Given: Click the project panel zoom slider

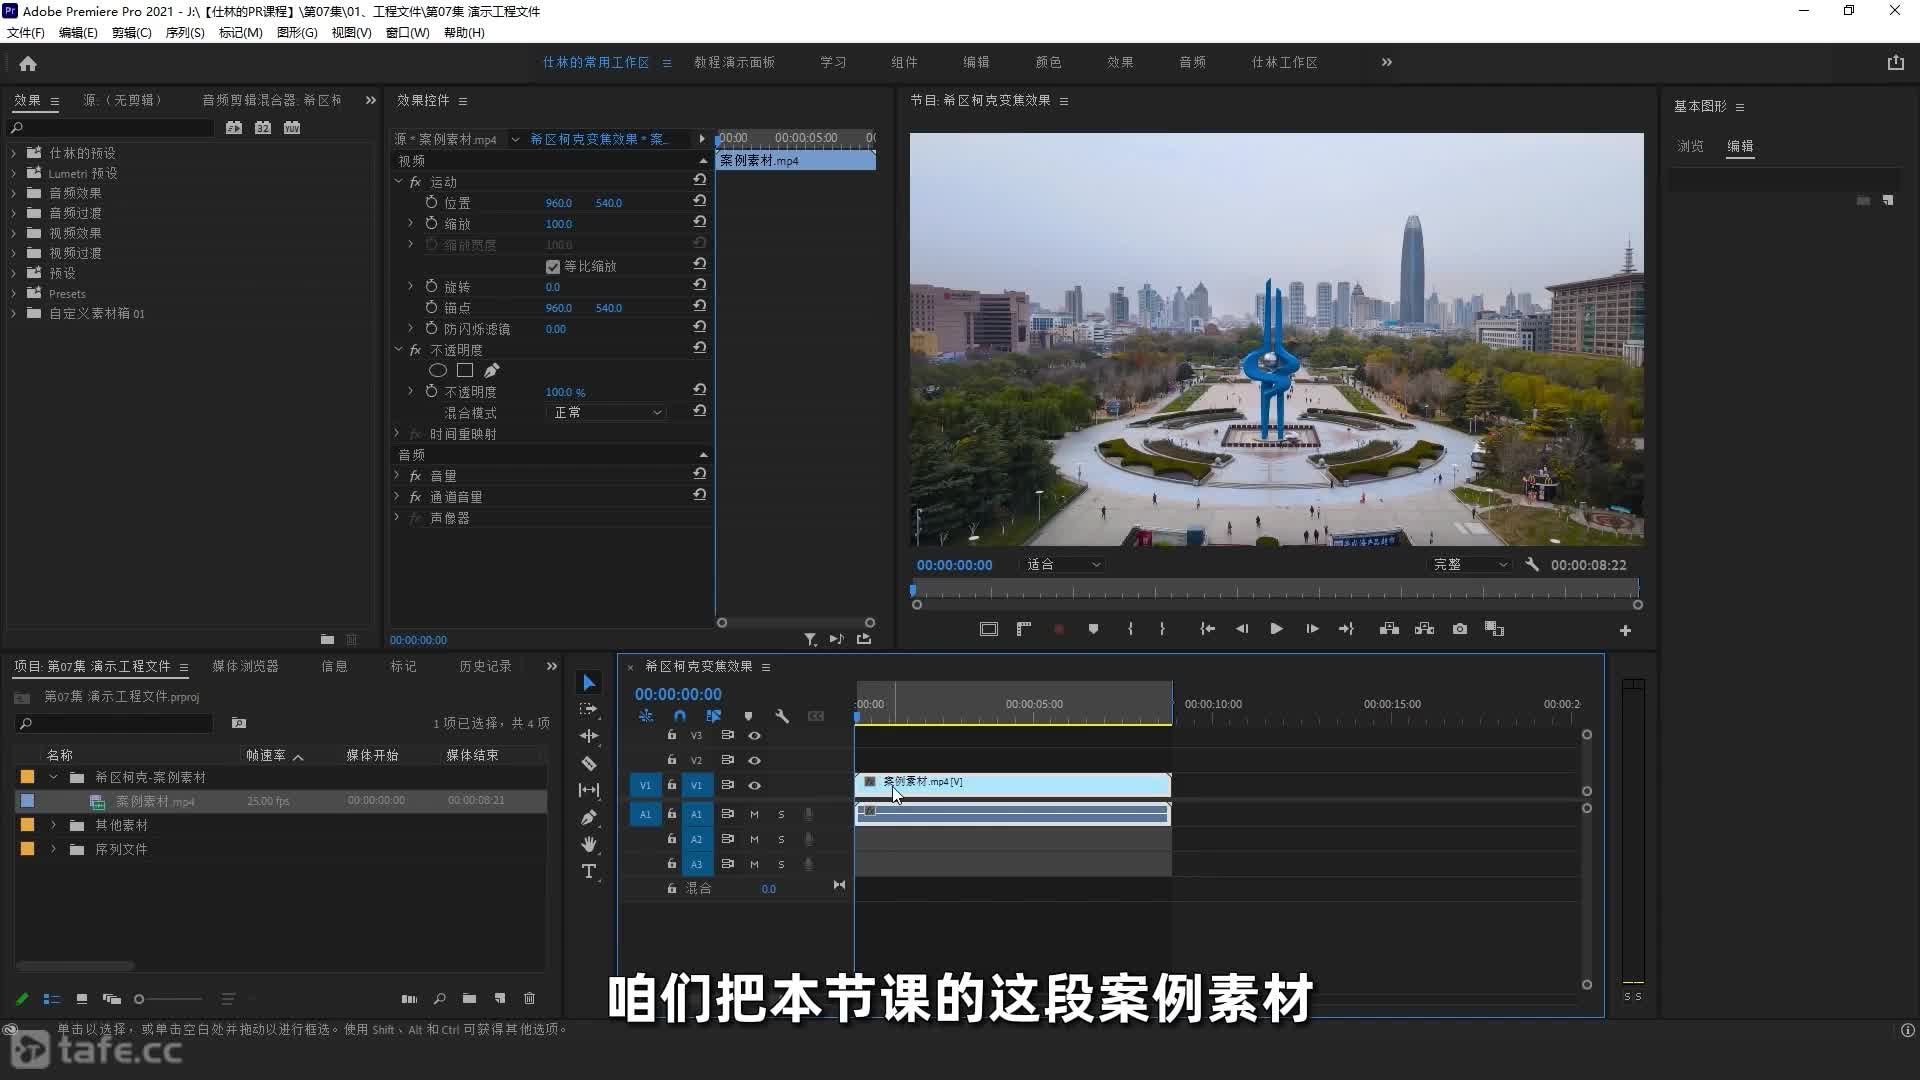Looking at the screenshot, I should (x=168, y=999).
